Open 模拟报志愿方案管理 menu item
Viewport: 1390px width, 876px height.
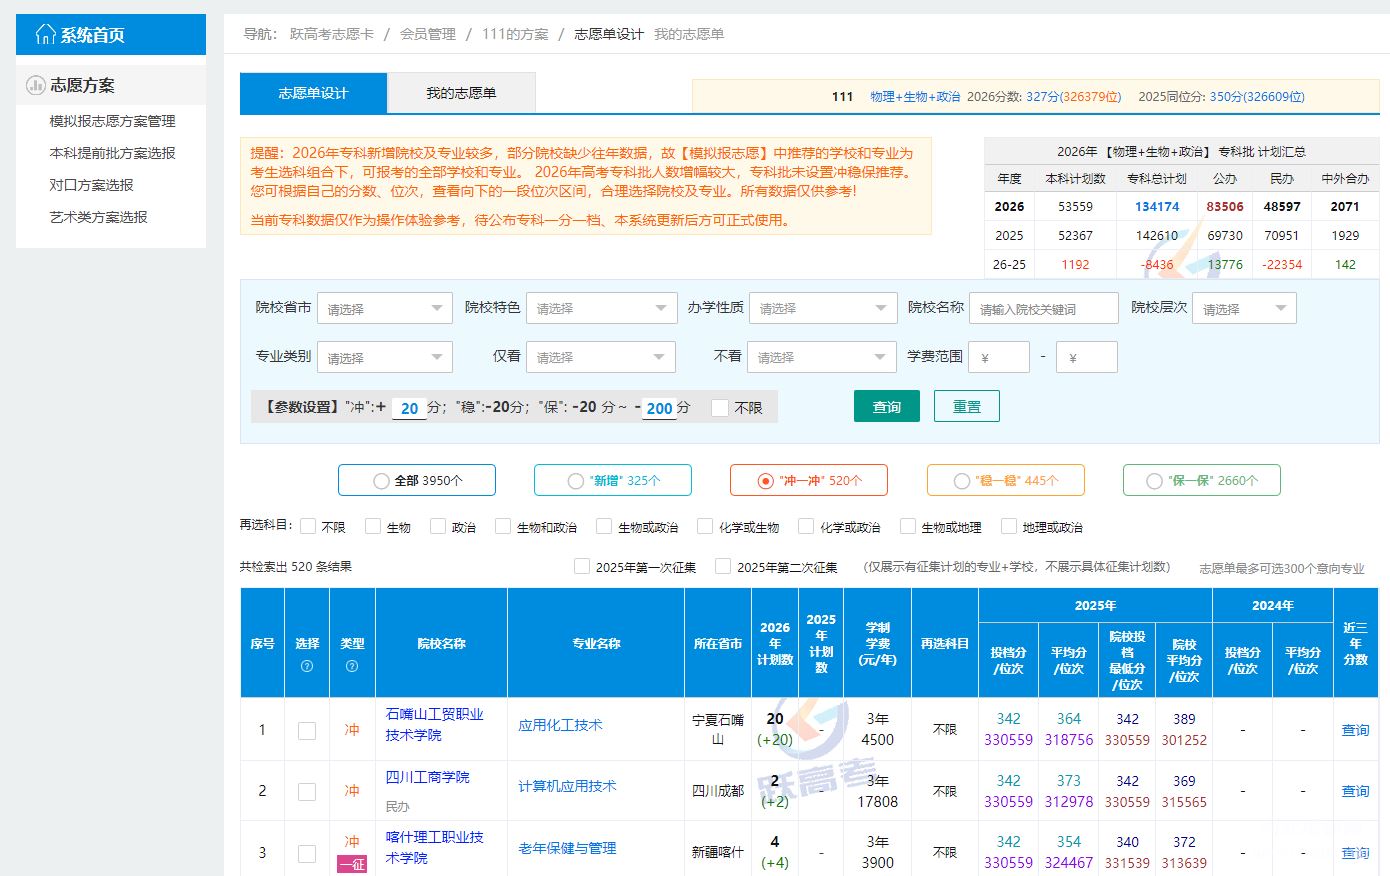(x=112, y=121)
